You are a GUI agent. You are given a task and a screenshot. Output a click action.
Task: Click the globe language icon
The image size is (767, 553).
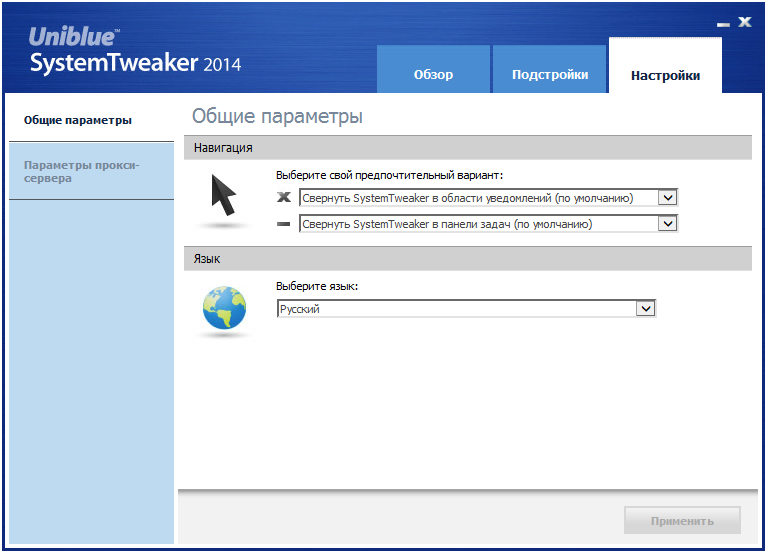225,308
